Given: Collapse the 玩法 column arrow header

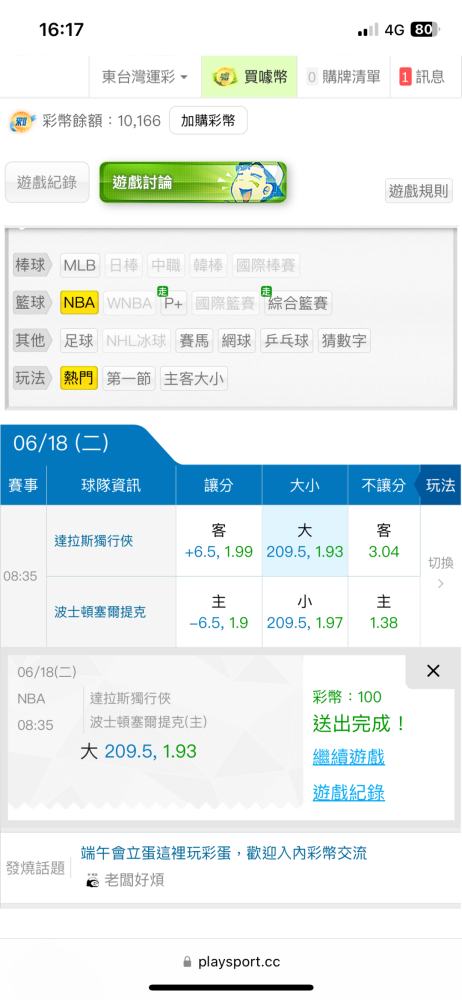Looking at the screenshot, I should click(x=438, y=485).
